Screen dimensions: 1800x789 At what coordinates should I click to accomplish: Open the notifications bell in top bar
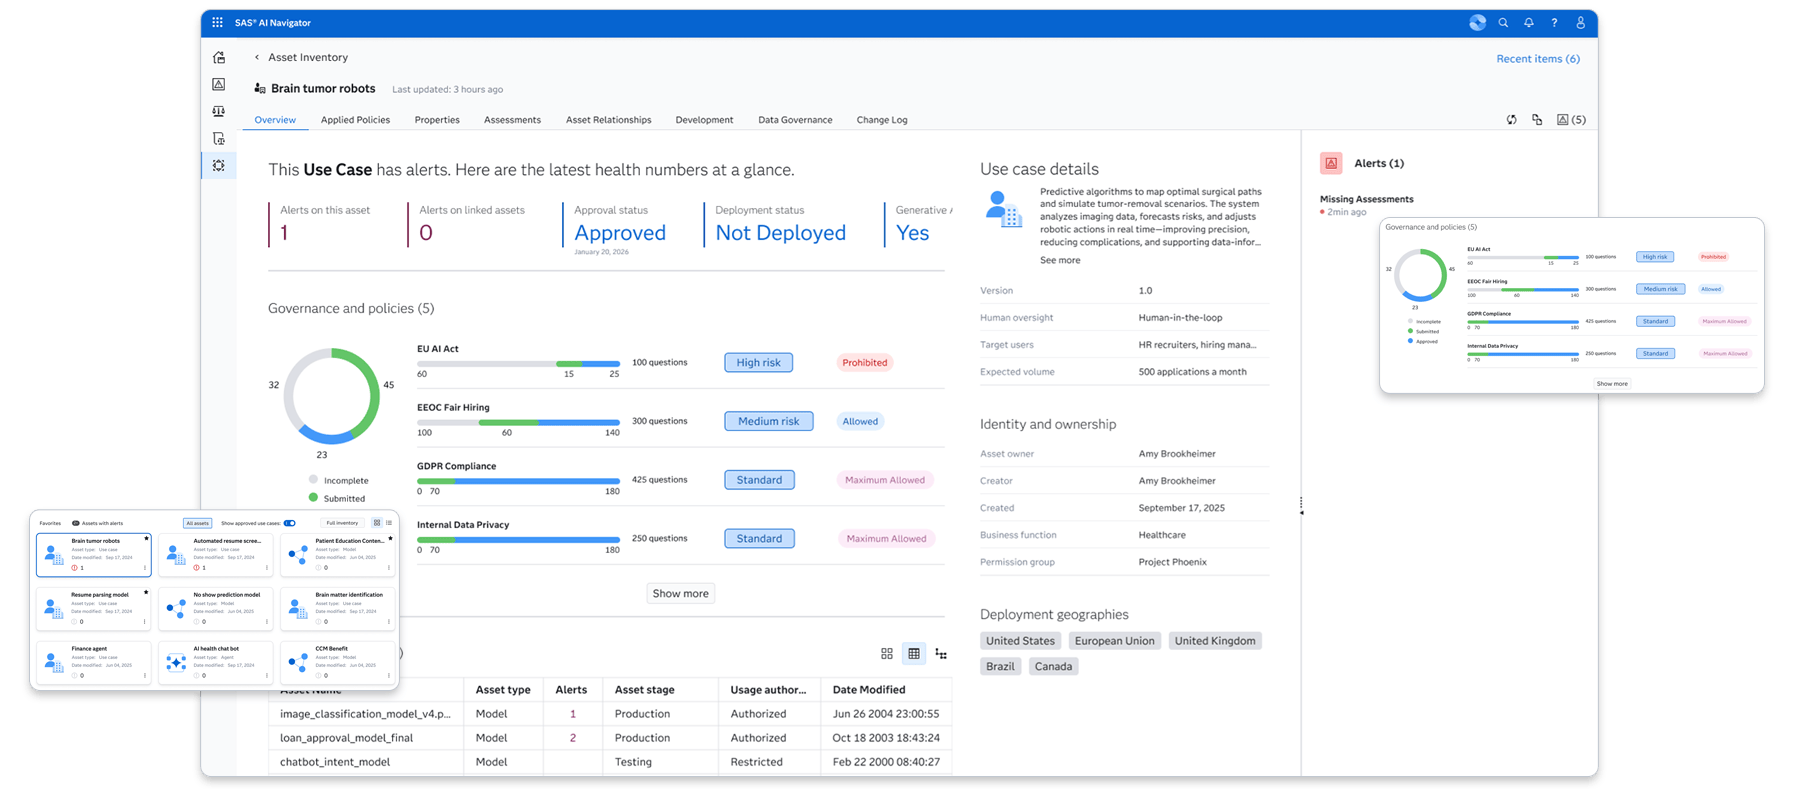pos(1529,22)
